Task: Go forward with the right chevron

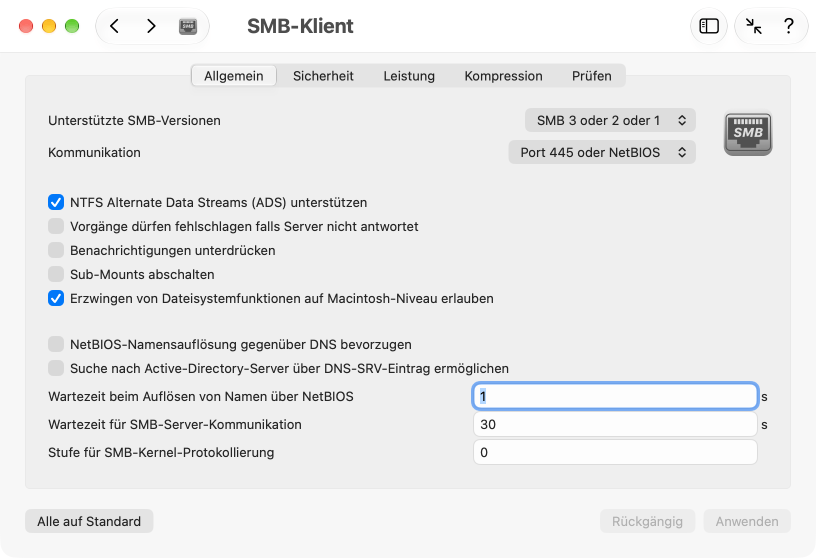Action: 151,26
